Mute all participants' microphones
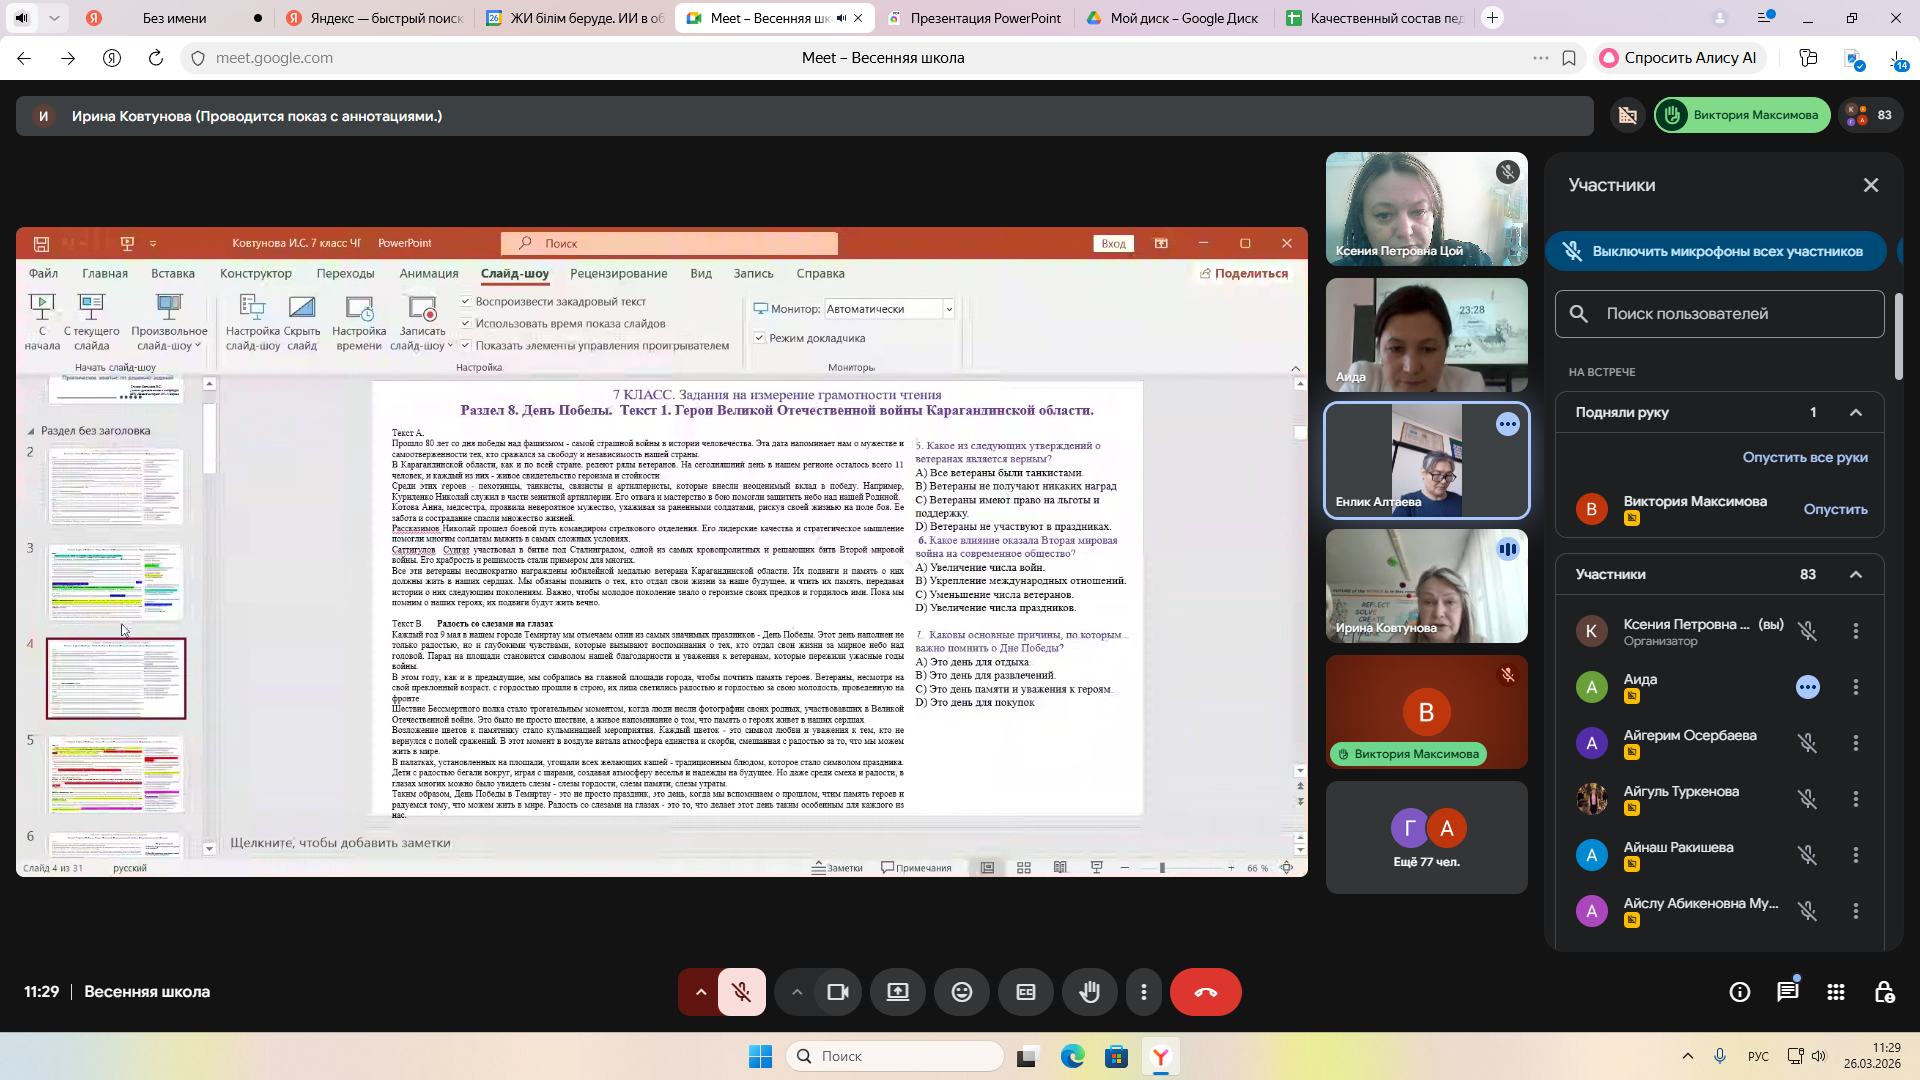 1715,251
